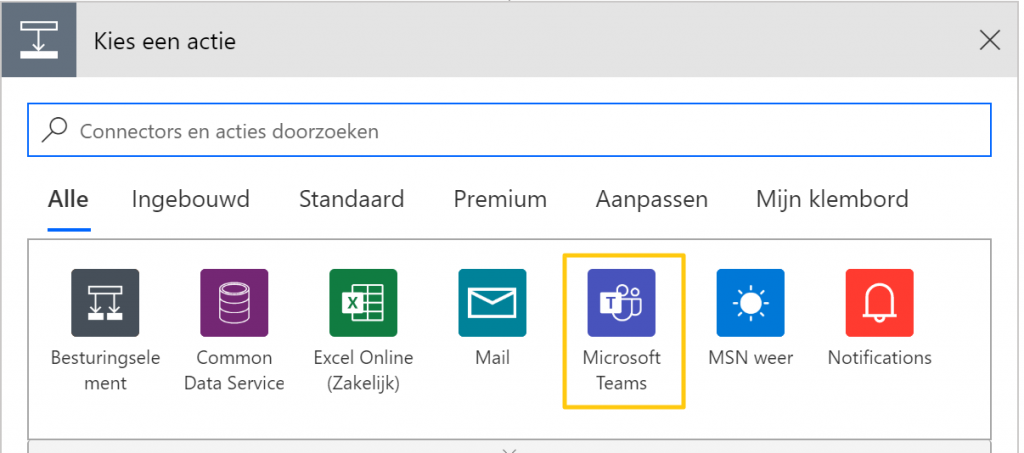Open the Common Data Service connector icon
This screenshot has height=453, width=1024.
(234, 303)
